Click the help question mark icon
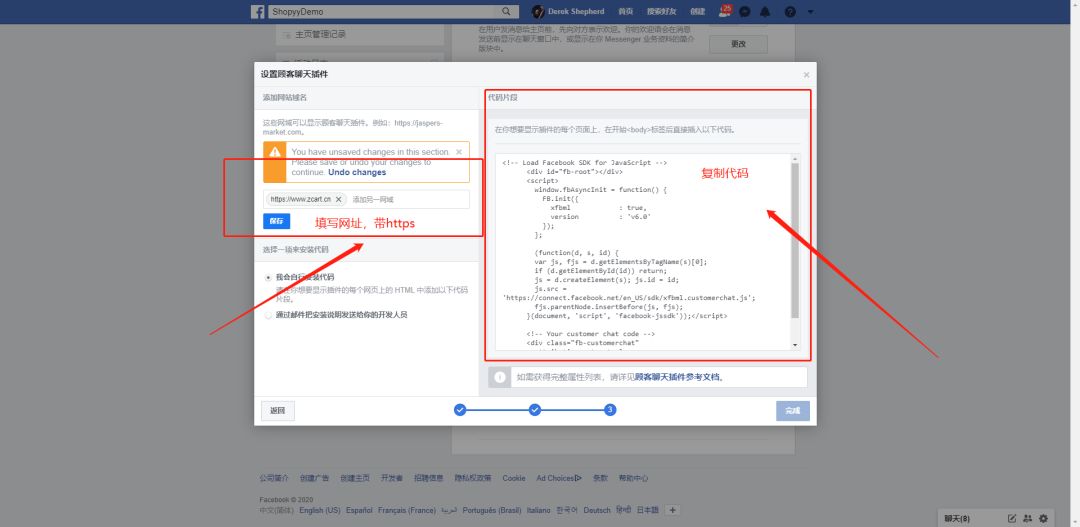 pos(790,12)
